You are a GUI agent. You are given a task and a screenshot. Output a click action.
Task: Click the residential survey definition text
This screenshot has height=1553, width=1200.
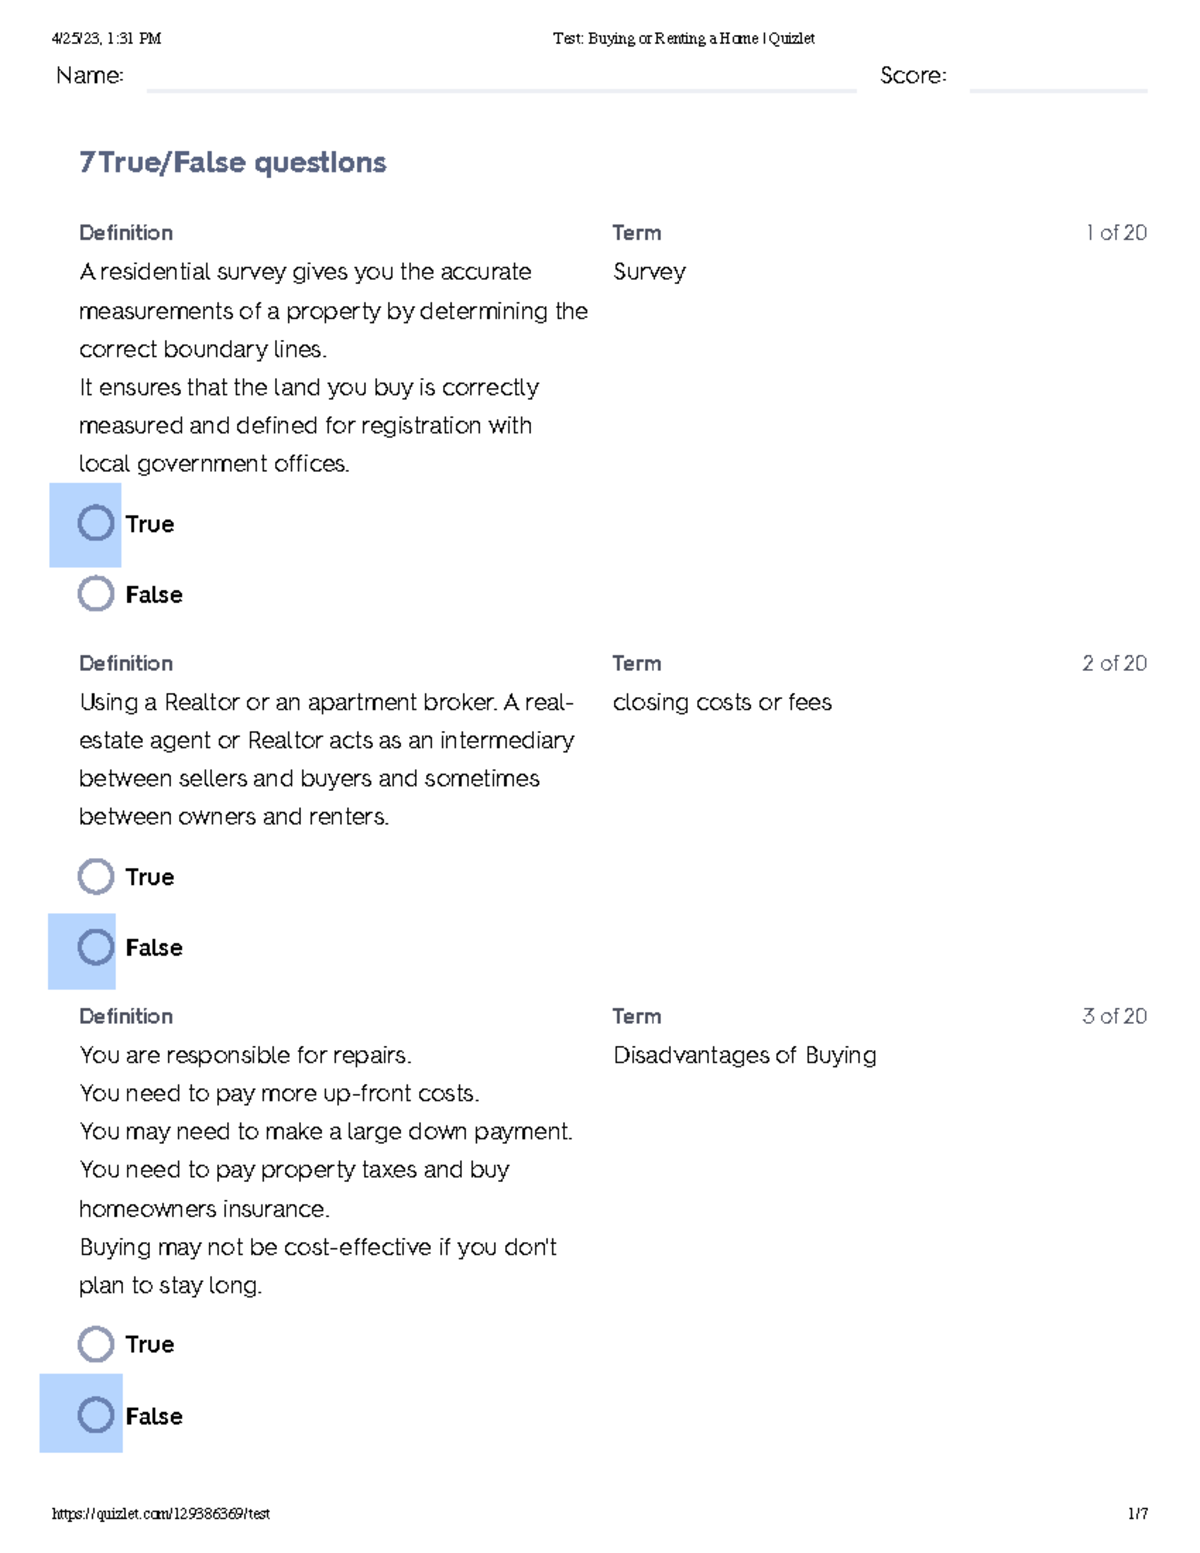click(x=333, y=368)
